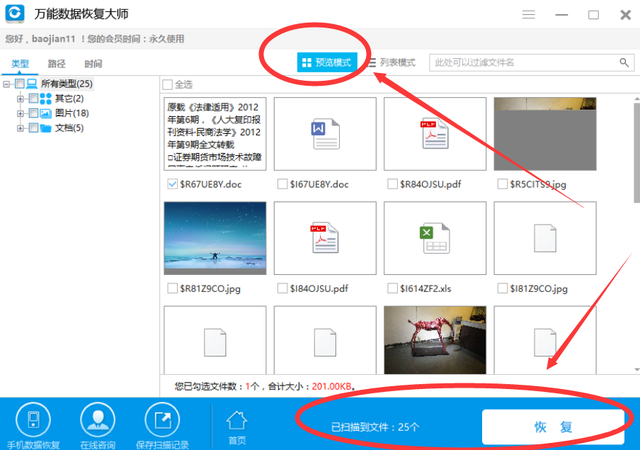Click the search magnifier icon
The image size is (640, 450).
click(624, 62)
